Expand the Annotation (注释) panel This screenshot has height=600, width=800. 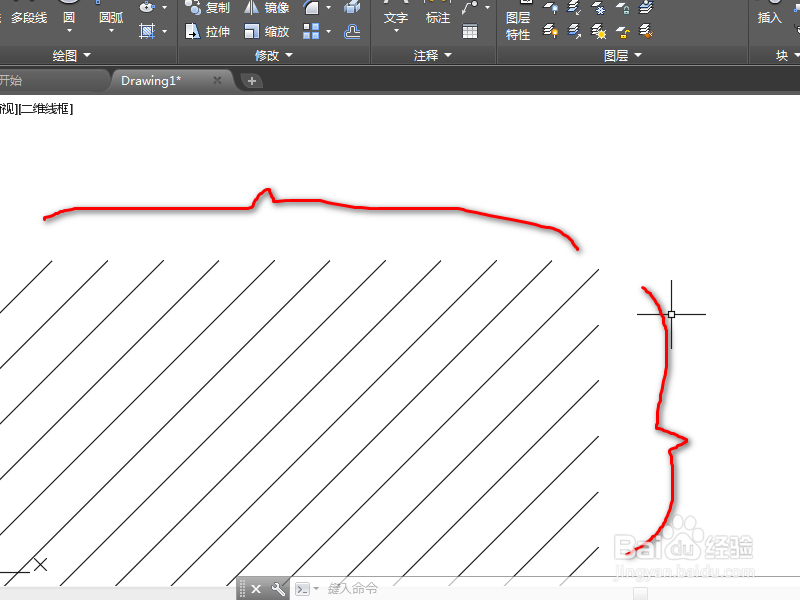[433, 55]
